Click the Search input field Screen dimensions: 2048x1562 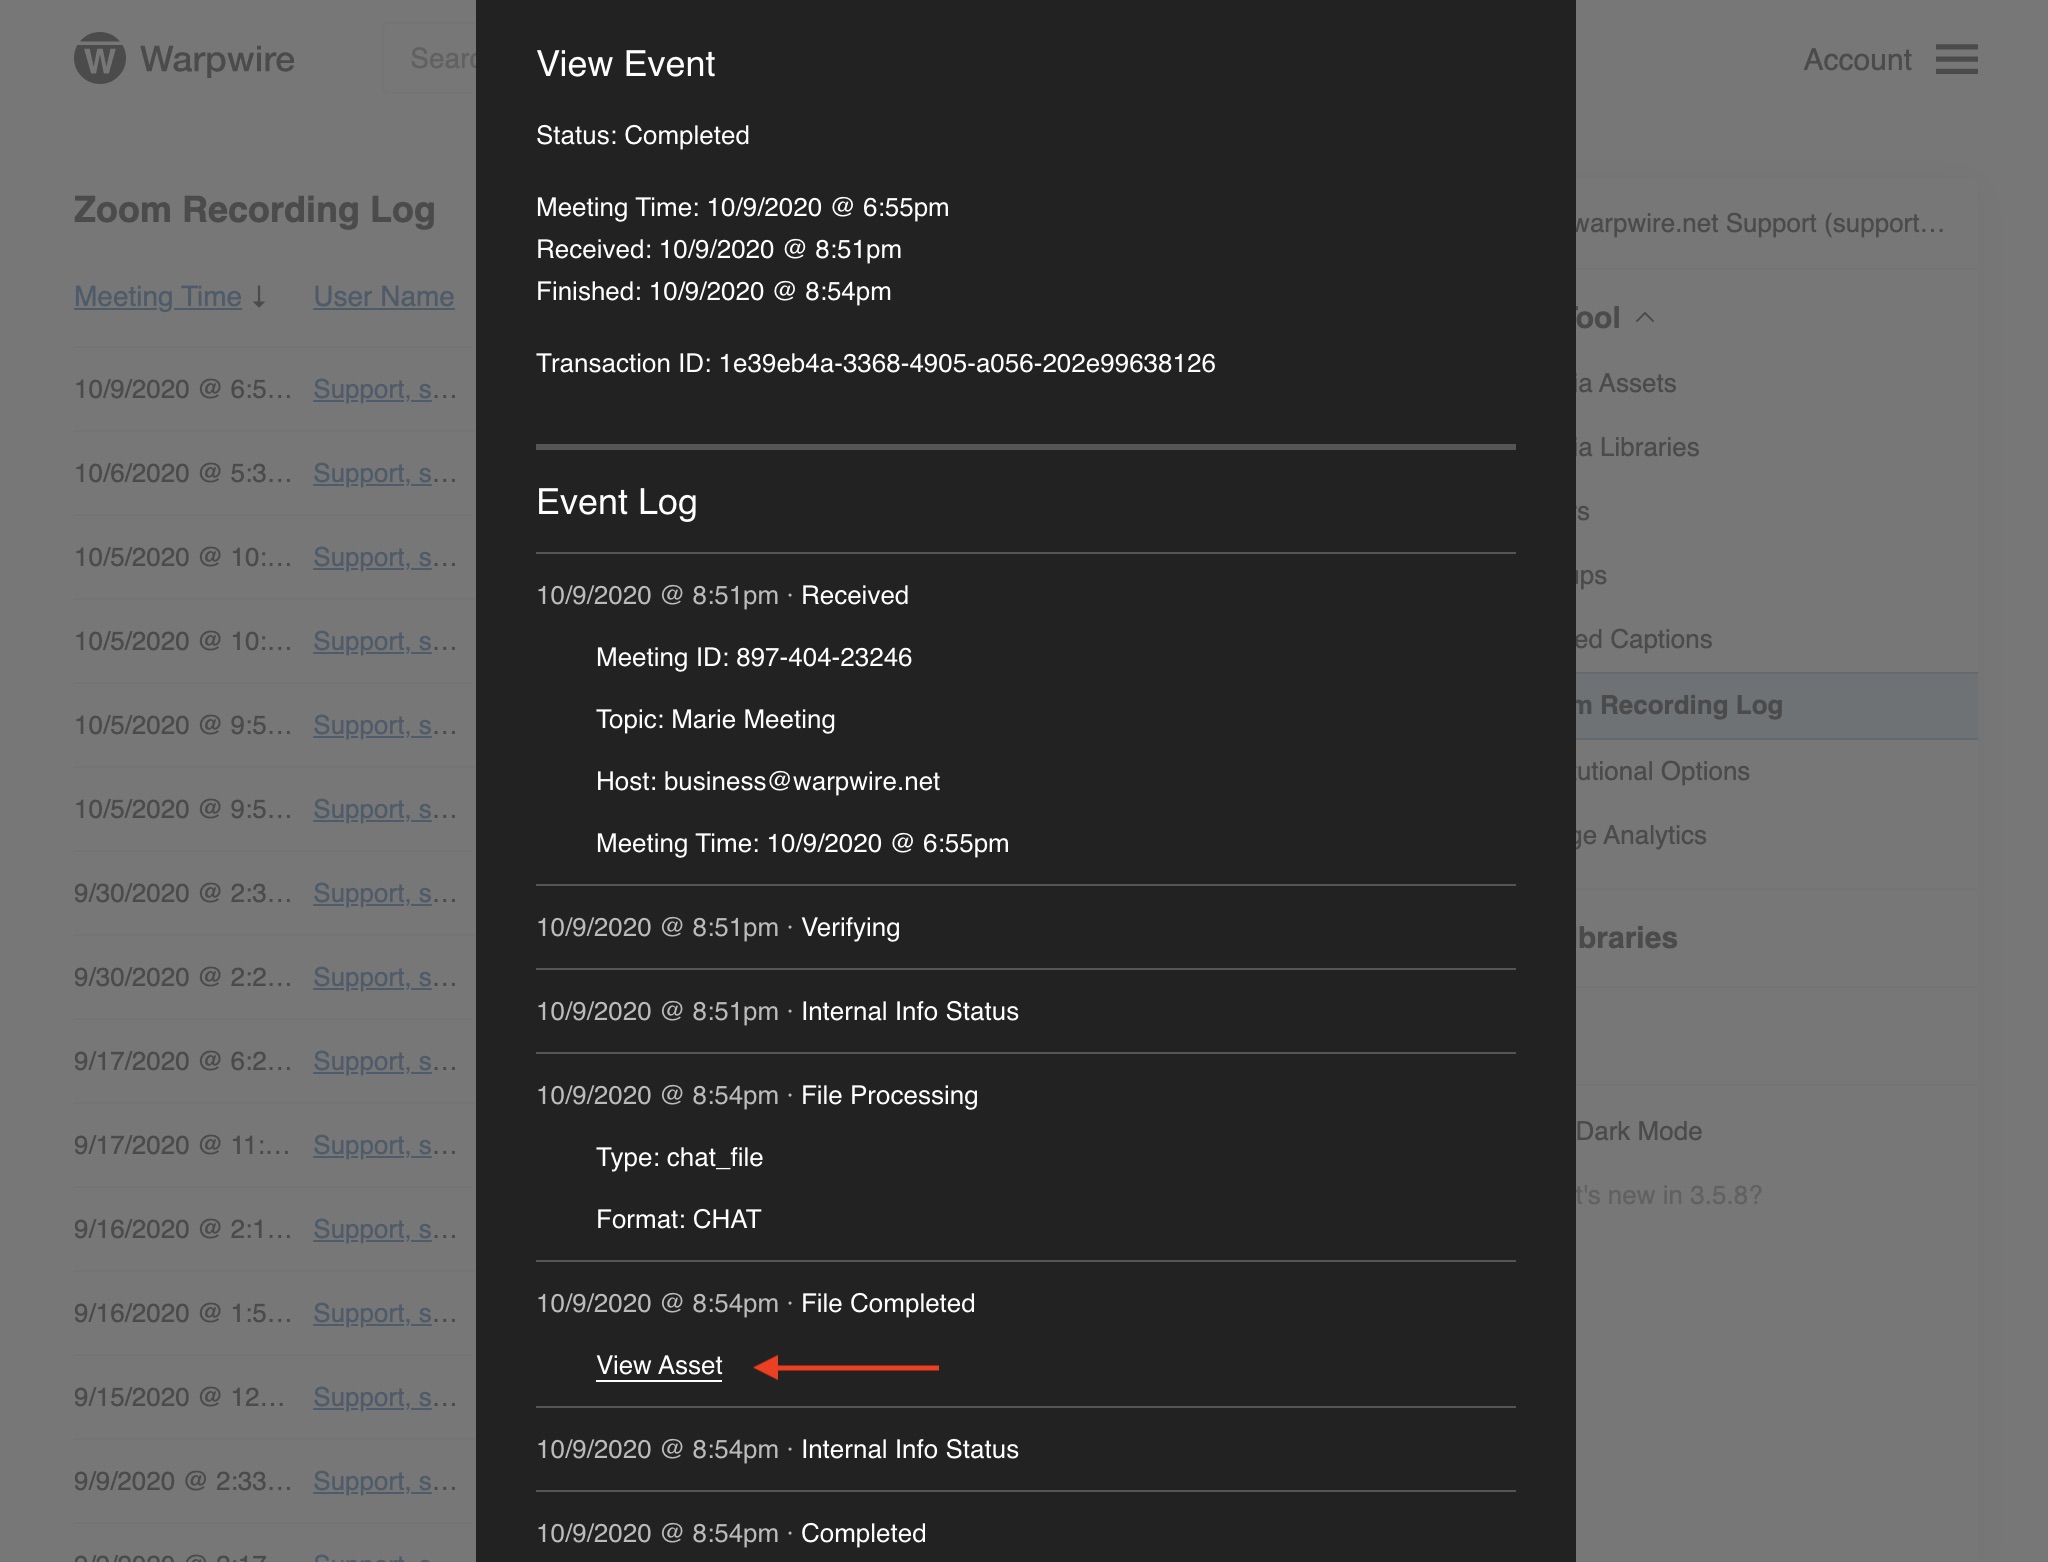[x=430, y=58]
